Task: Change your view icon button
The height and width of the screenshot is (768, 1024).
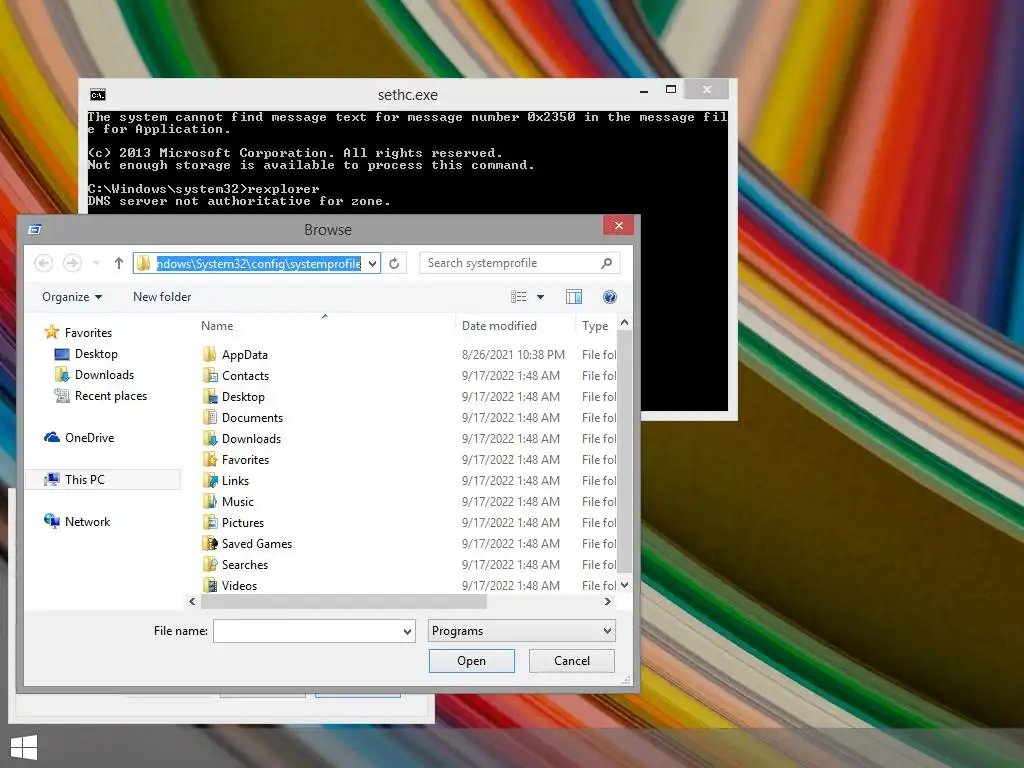Action: [x=519, y=297]
